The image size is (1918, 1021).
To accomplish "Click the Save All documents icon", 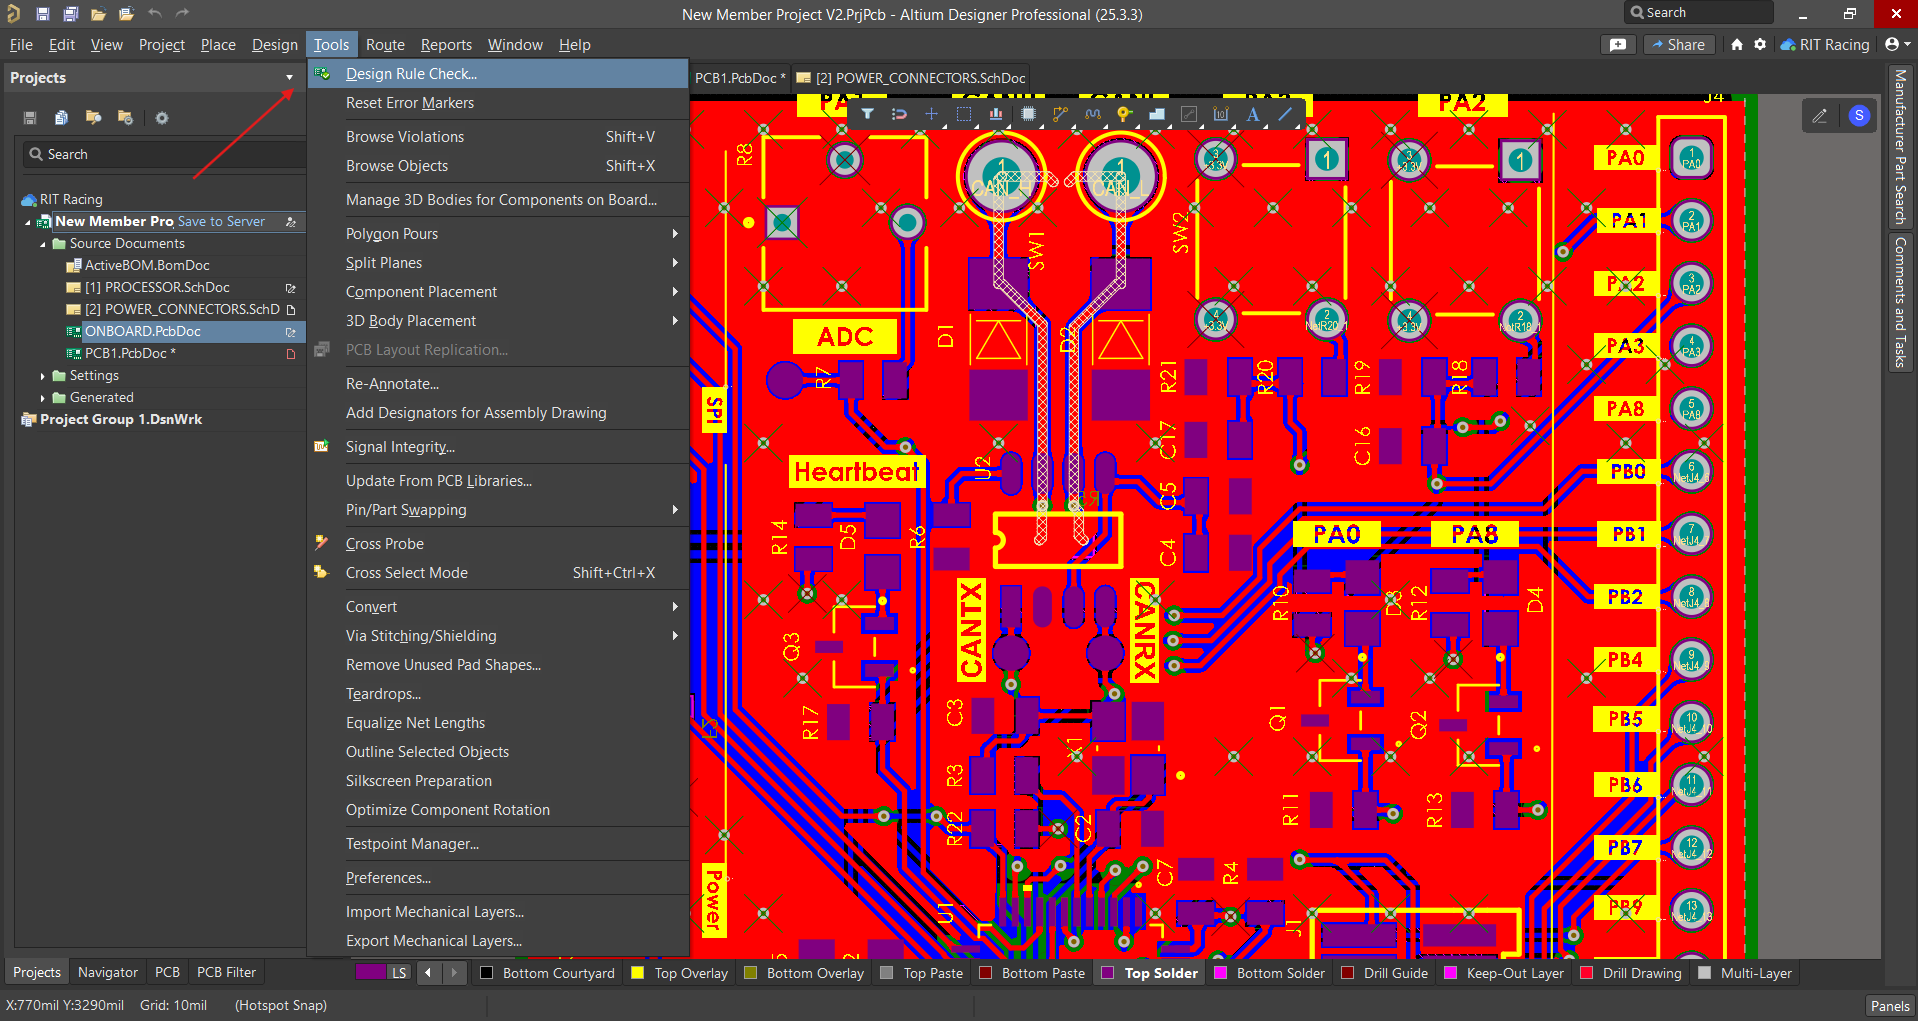I will click(x=70, y=14).
